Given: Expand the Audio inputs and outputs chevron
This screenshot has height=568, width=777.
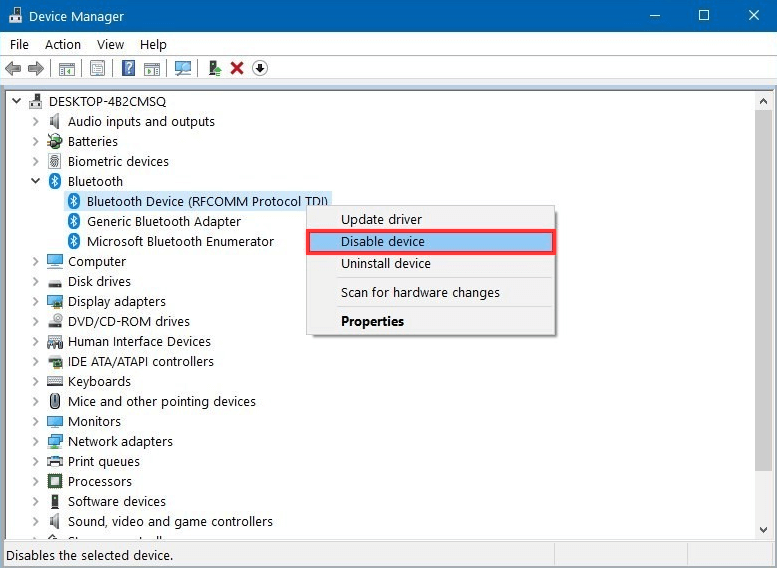Looking at the screenshot, I should [35, 121].
